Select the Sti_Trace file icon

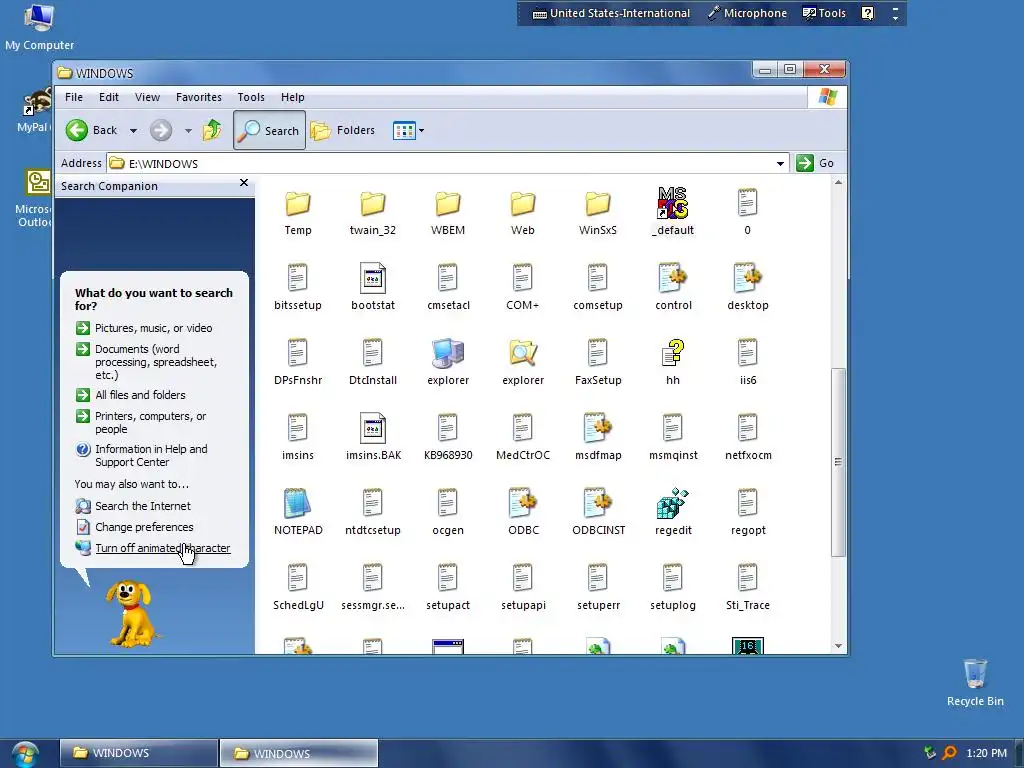coord(748,579)
